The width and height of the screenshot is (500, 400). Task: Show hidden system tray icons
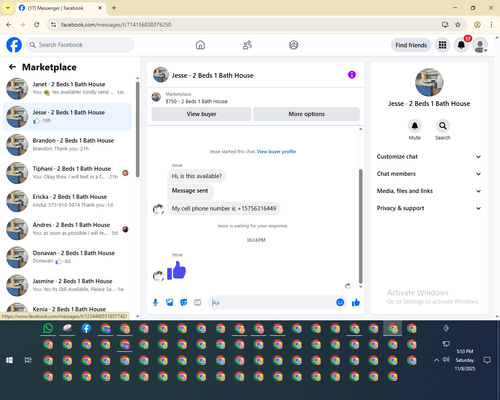pyautogui.click(x=436, y=360)
